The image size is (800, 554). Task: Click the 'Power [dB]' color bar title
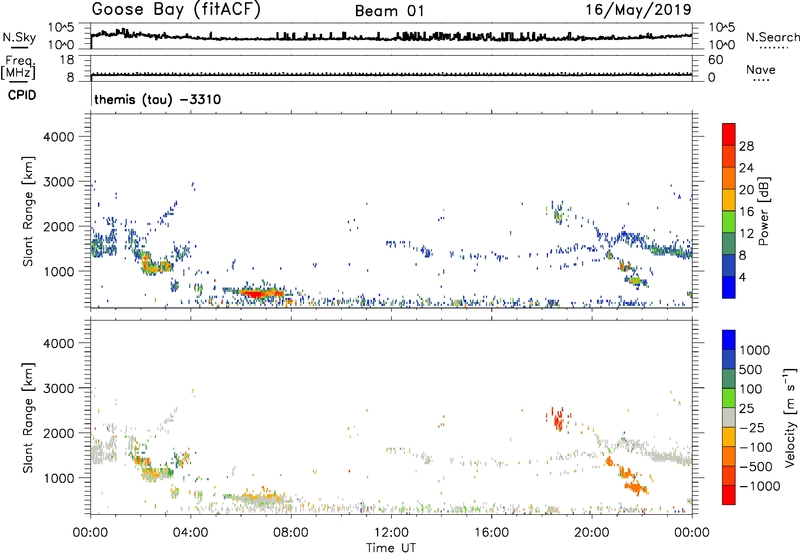(x=763, y=211)
